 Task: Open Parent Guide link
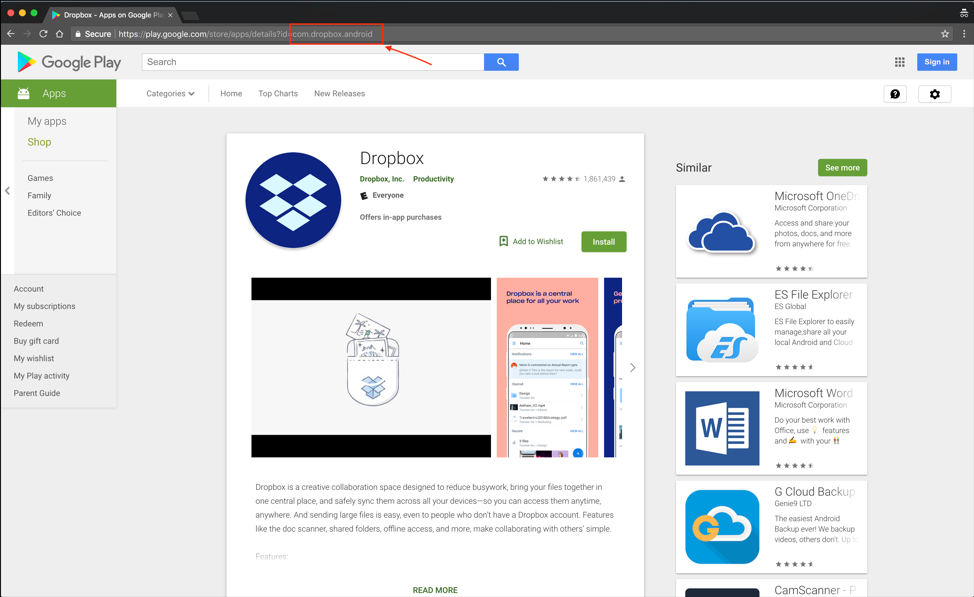37,393
